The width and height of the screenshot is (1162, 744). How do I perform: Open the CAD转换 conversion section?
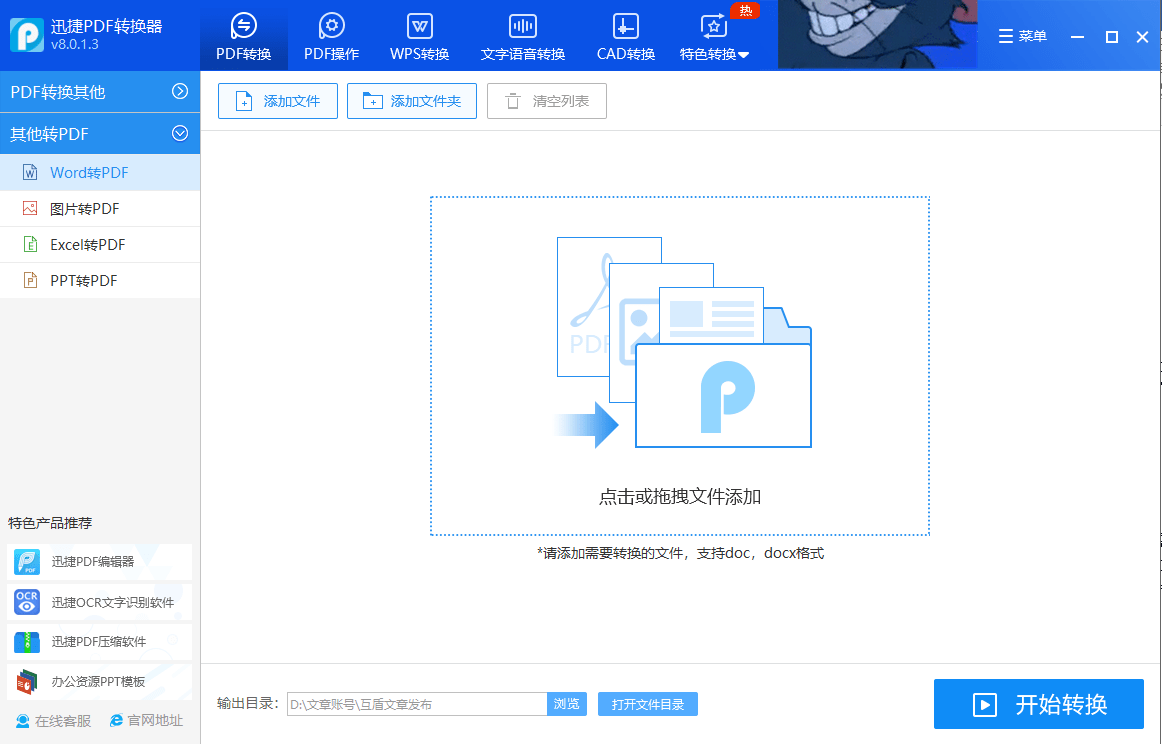[x=624, y=34]
